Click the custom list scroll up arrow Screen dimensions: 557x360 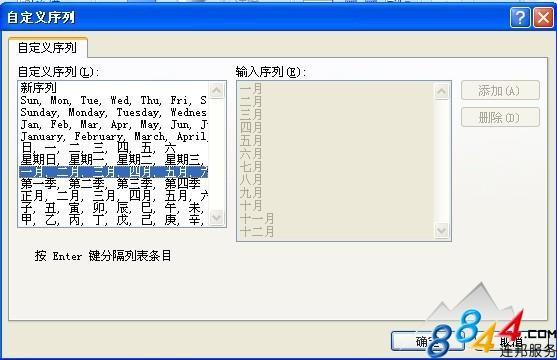pos(217,90)
